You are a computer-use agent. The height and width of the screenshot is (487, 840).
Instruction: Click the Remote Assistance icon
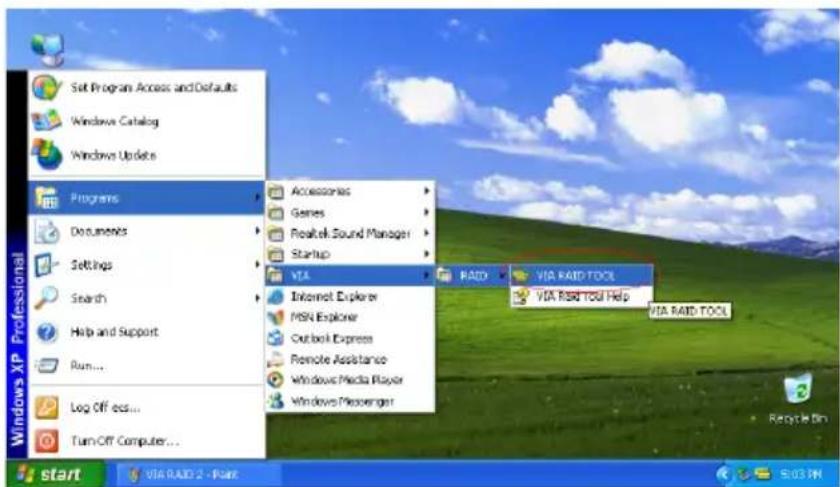coord(275,359)
